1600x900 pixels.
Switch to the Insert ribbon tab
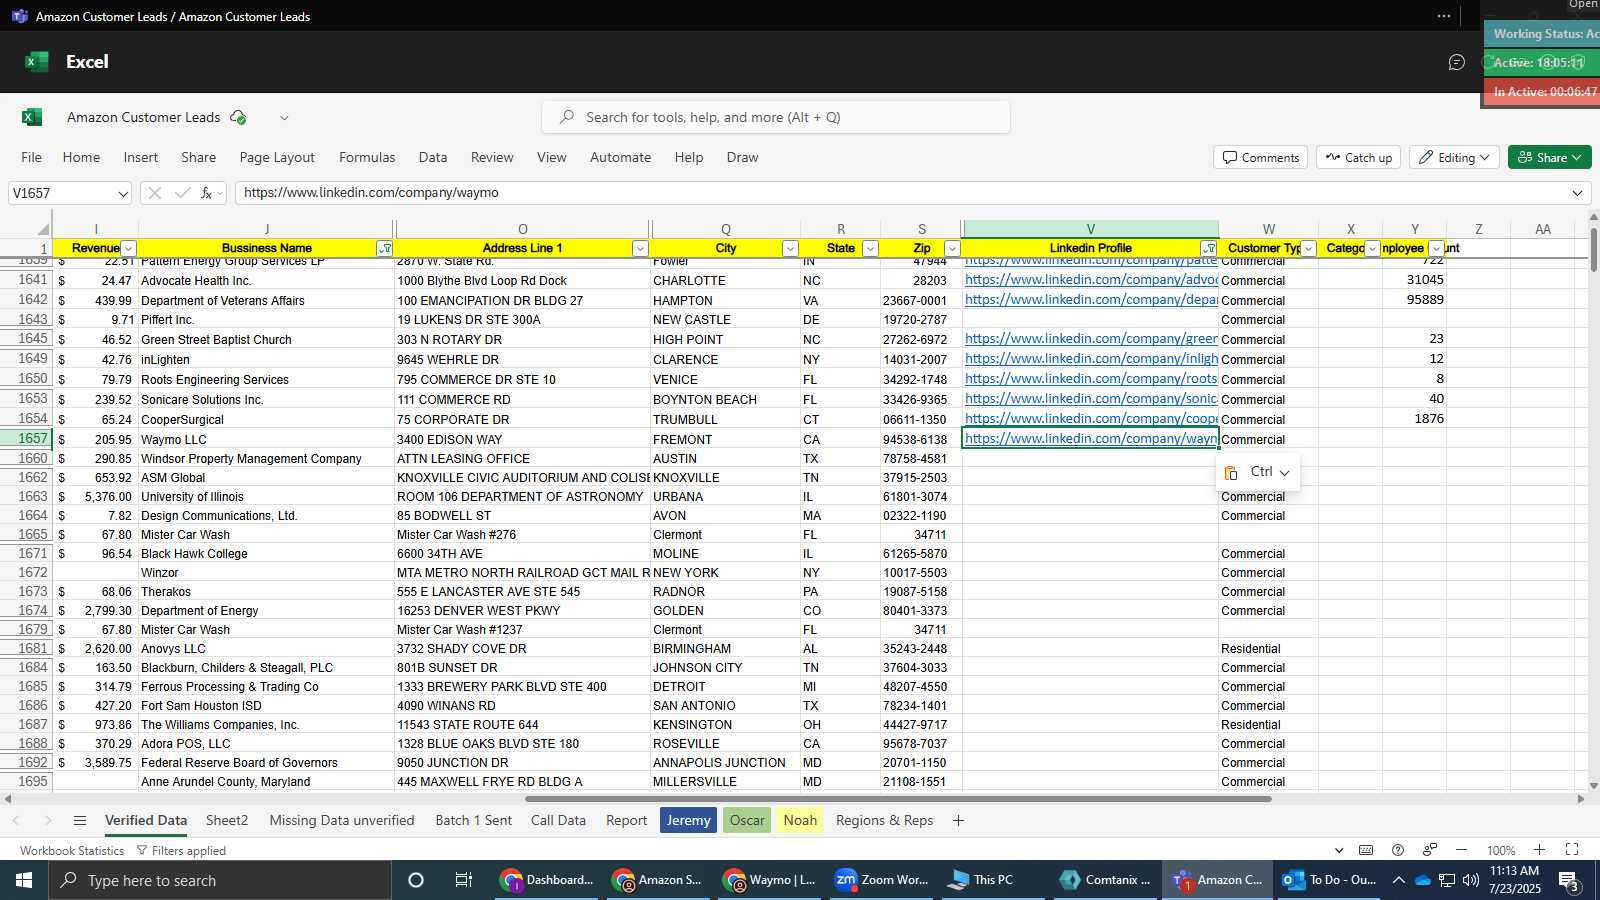(141, 157)
